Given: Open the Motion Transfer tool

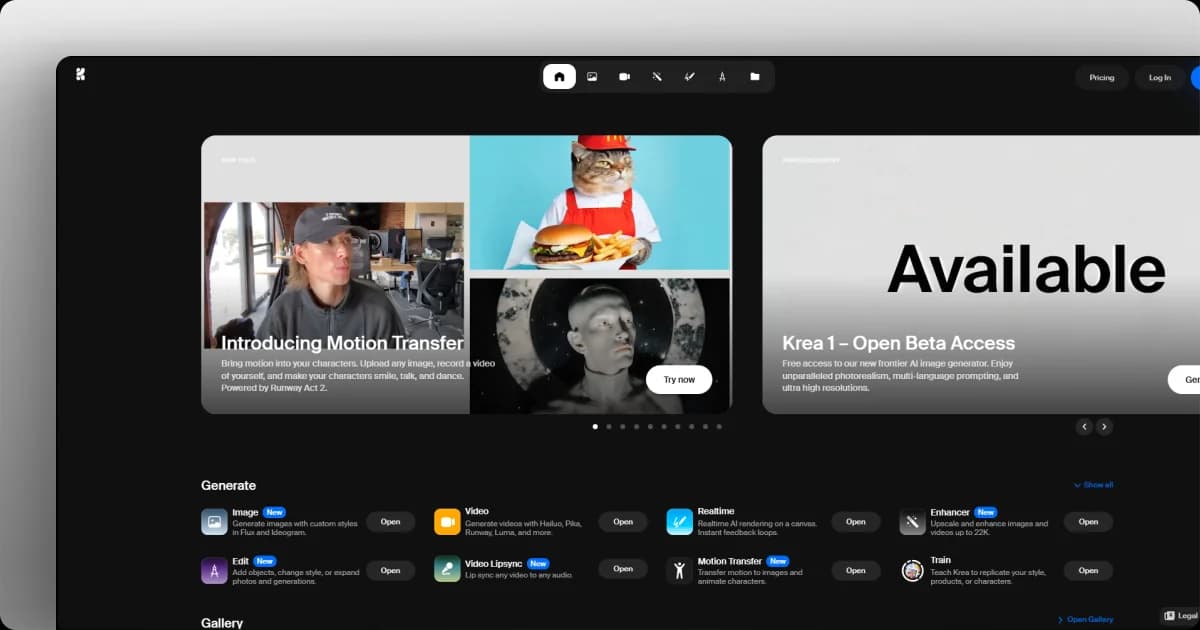Looking at the screenshot, I should [x=856, y=570].
